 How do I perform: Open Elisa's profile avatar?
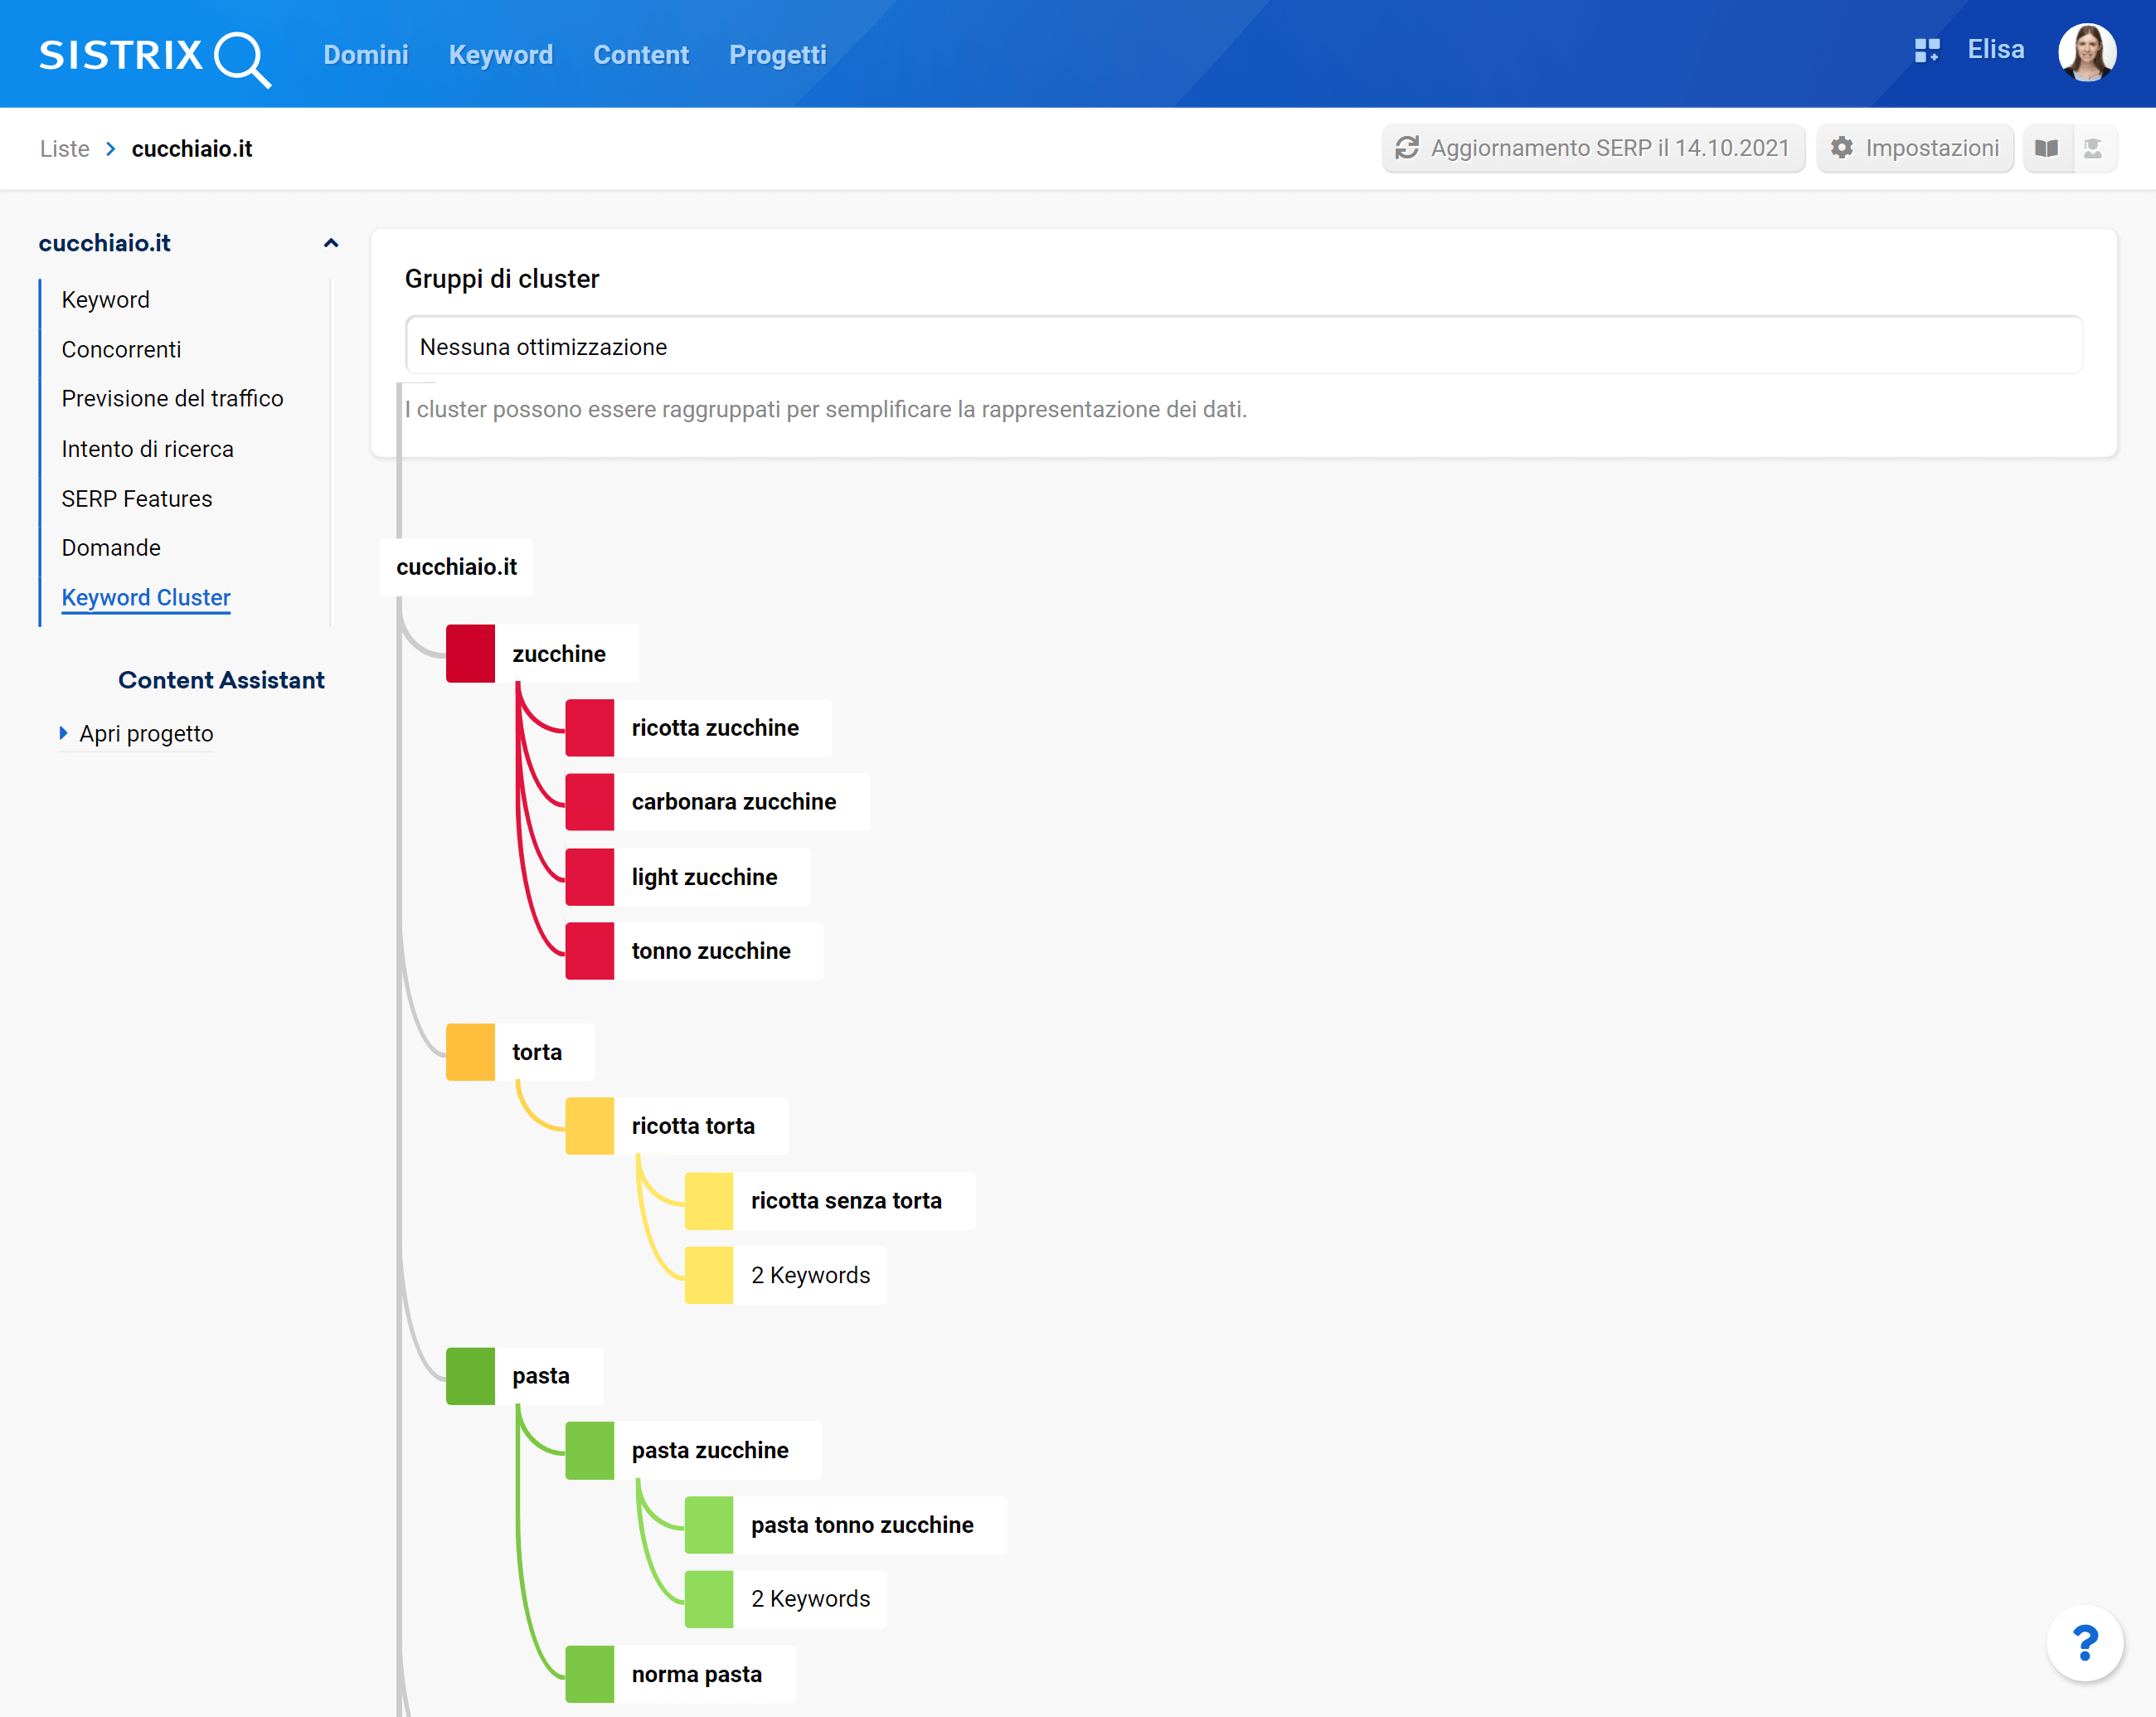[x=2086, y=52]
